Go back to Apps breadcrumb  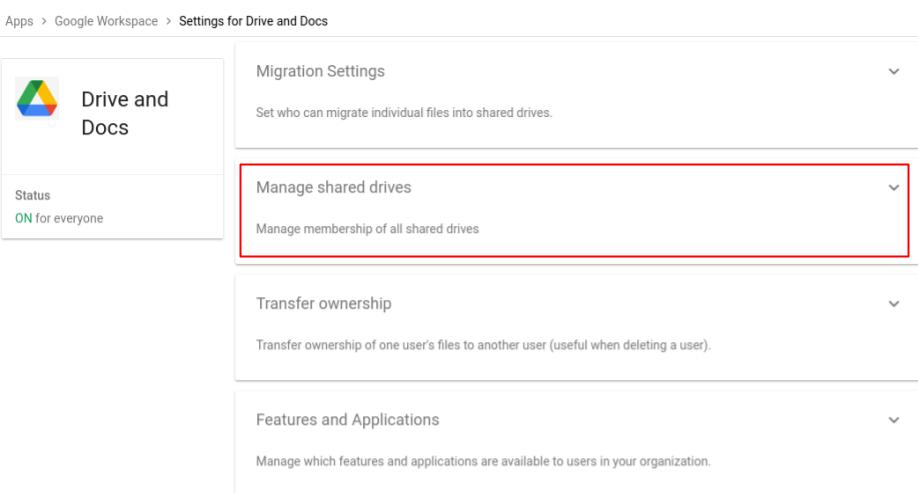tap(19, 21)
